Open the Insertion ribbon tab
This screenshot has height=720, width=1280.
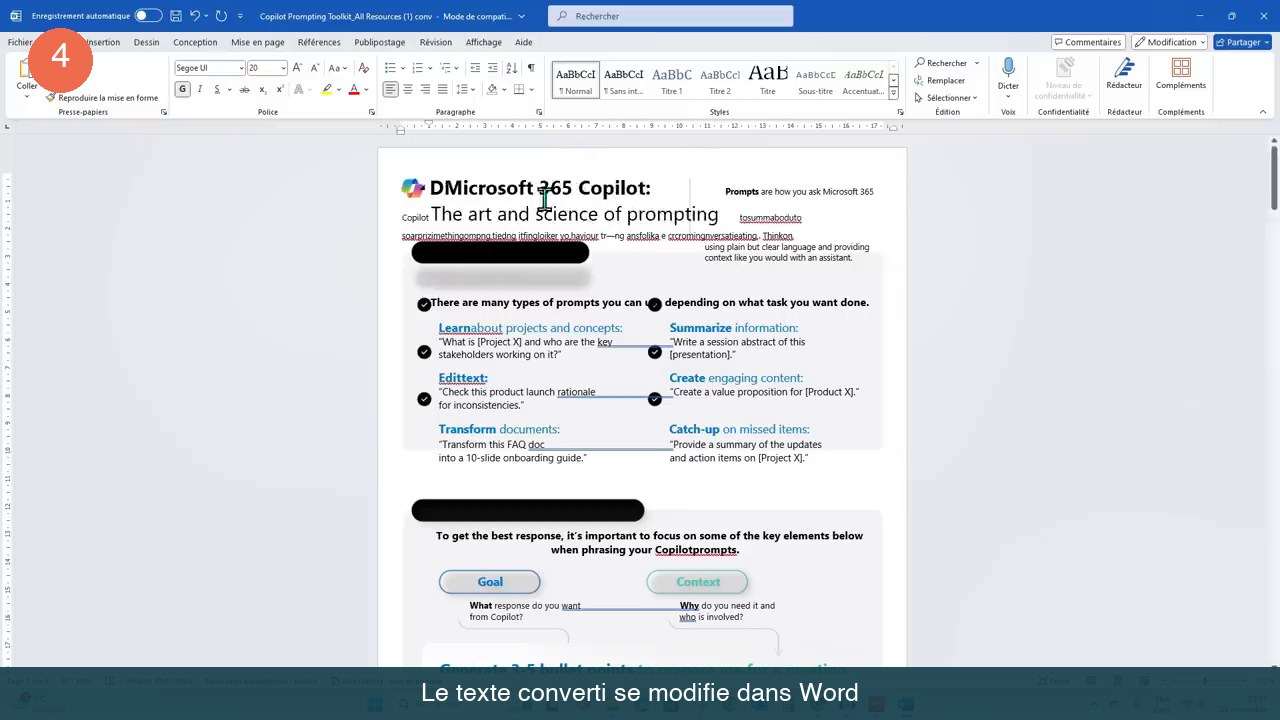click(x=101, y=42)
